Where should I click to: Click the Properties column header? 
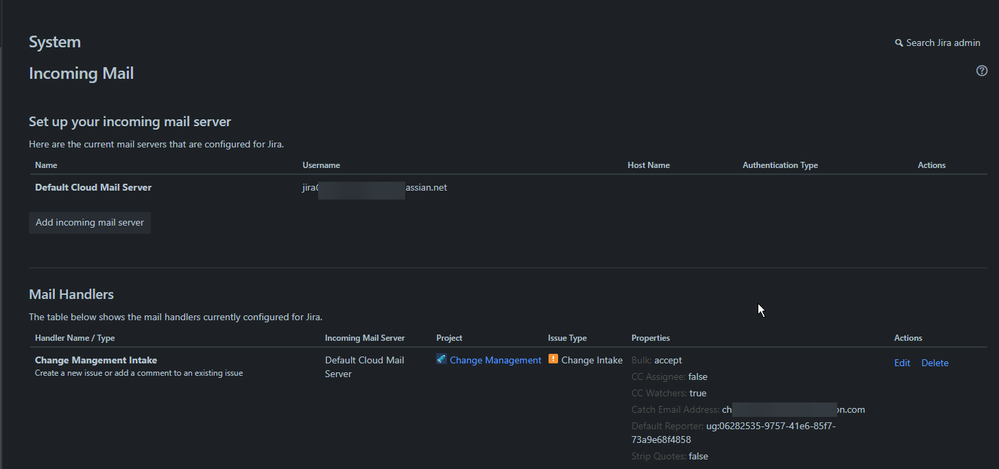[x=650, y=338]
